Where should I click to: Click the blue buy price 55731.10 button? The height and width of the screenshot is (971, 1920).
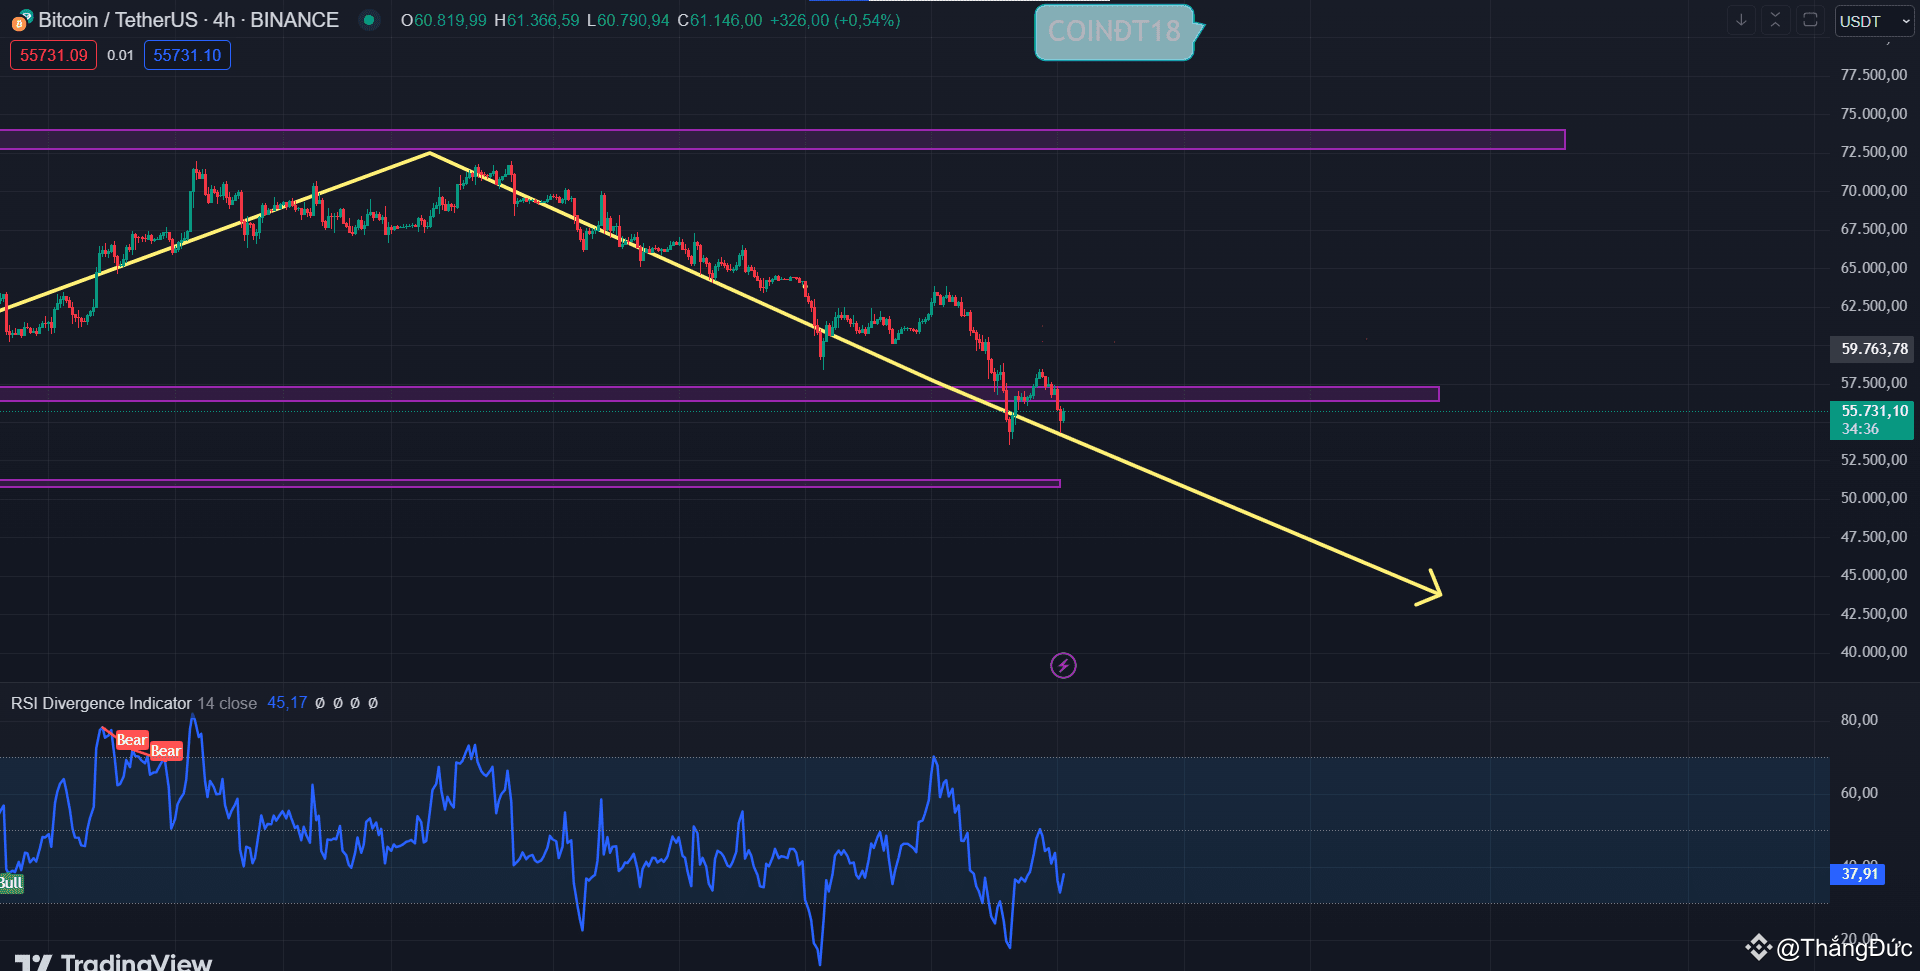click(x=187, y=55)
